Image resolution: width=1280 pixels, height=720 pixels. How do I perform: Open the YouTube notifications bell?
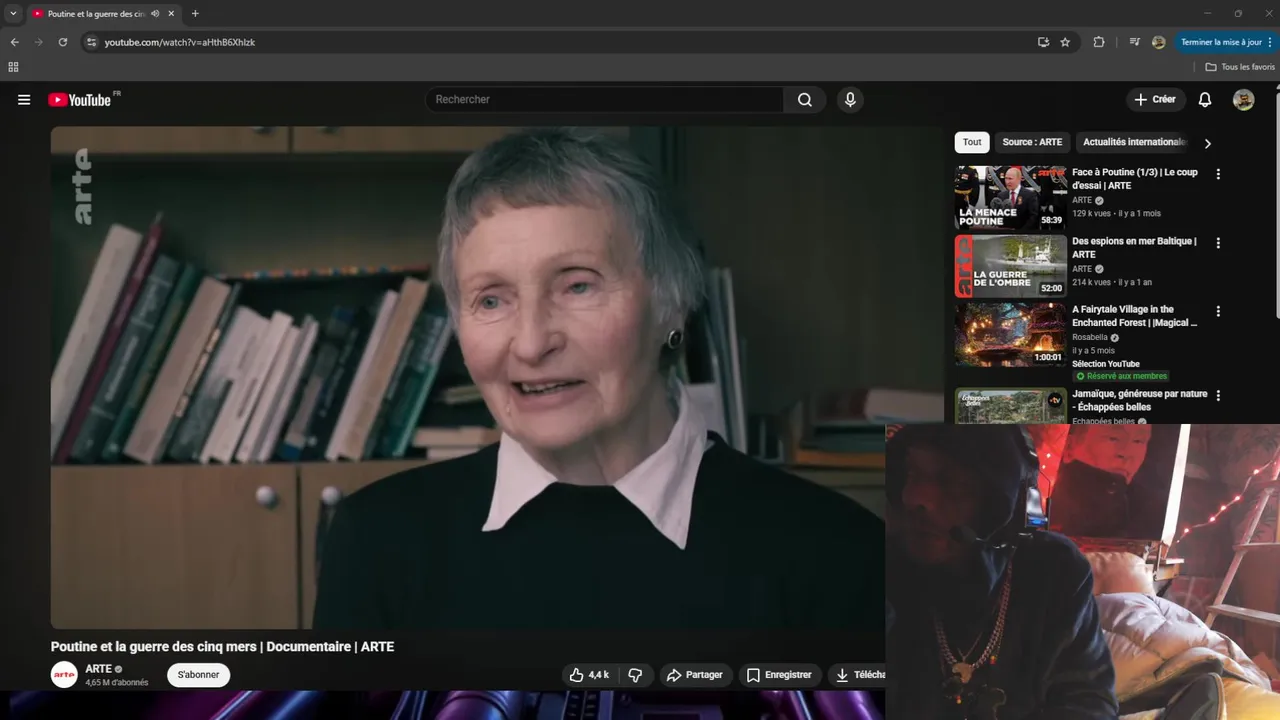click(x=1205, y=100)
